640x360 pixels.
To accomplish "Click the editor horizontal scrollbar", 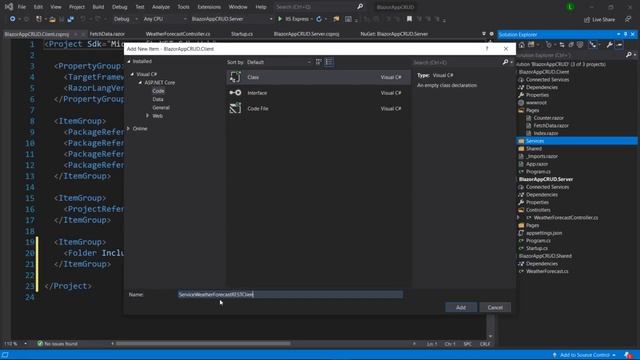I will 203,344.
